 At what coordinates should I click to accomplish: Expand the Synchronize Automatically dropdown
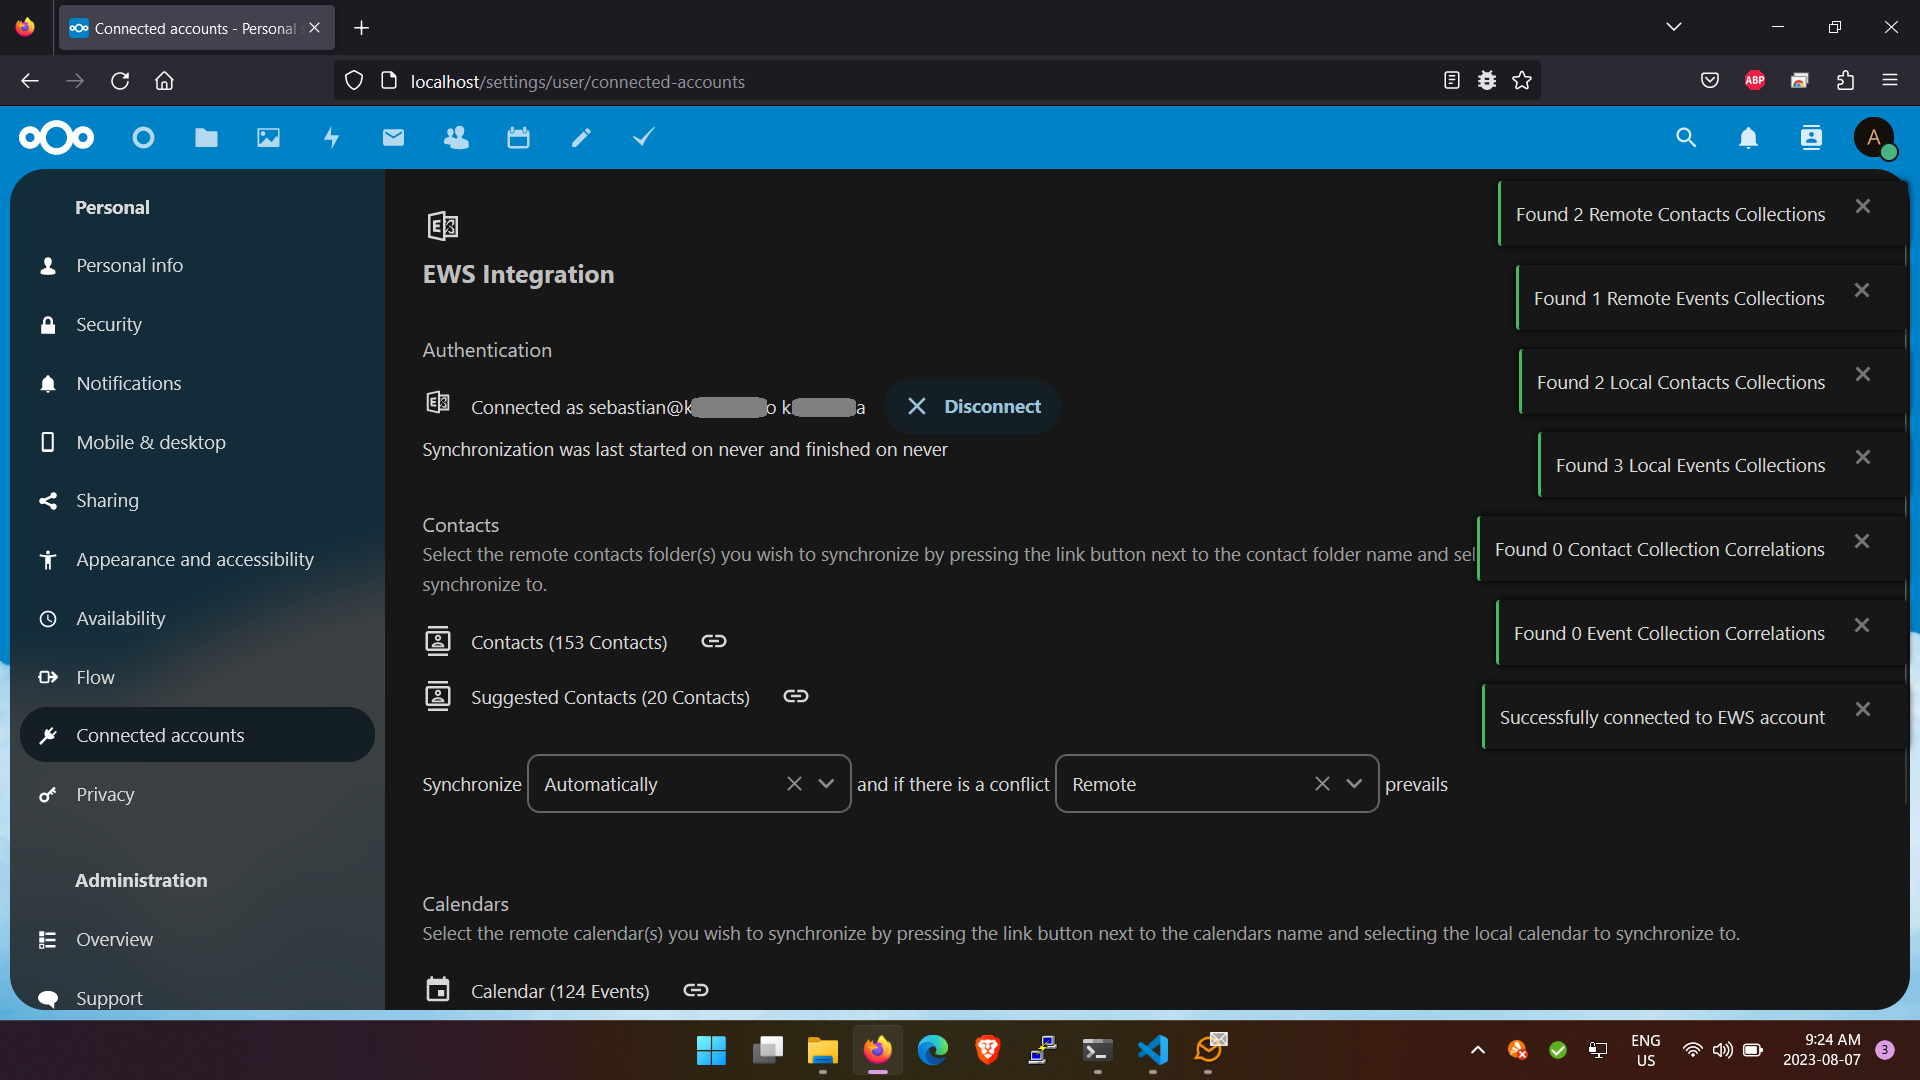(x=826, y=784)
